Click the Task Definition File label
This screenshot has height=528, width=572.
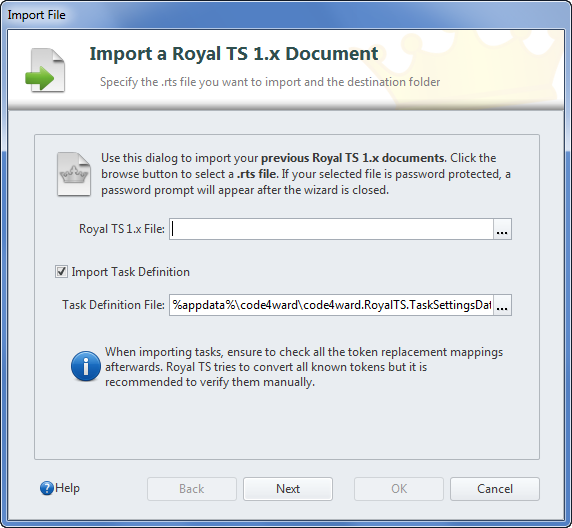point(113,305)
